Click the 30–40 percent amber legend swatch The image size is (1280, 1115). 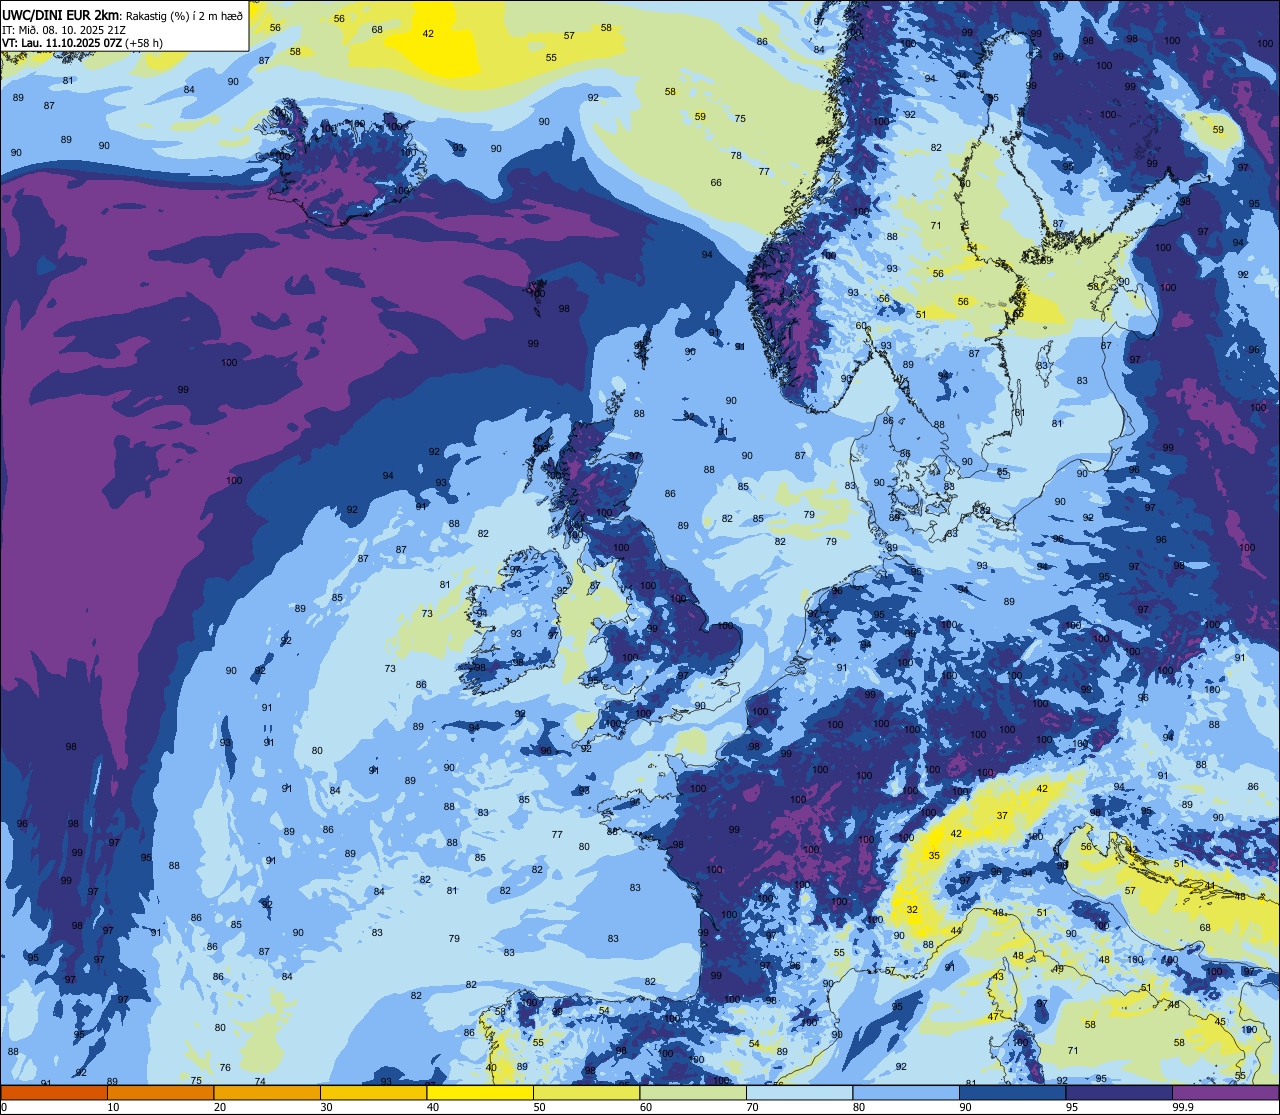(x=373, y=1092)
